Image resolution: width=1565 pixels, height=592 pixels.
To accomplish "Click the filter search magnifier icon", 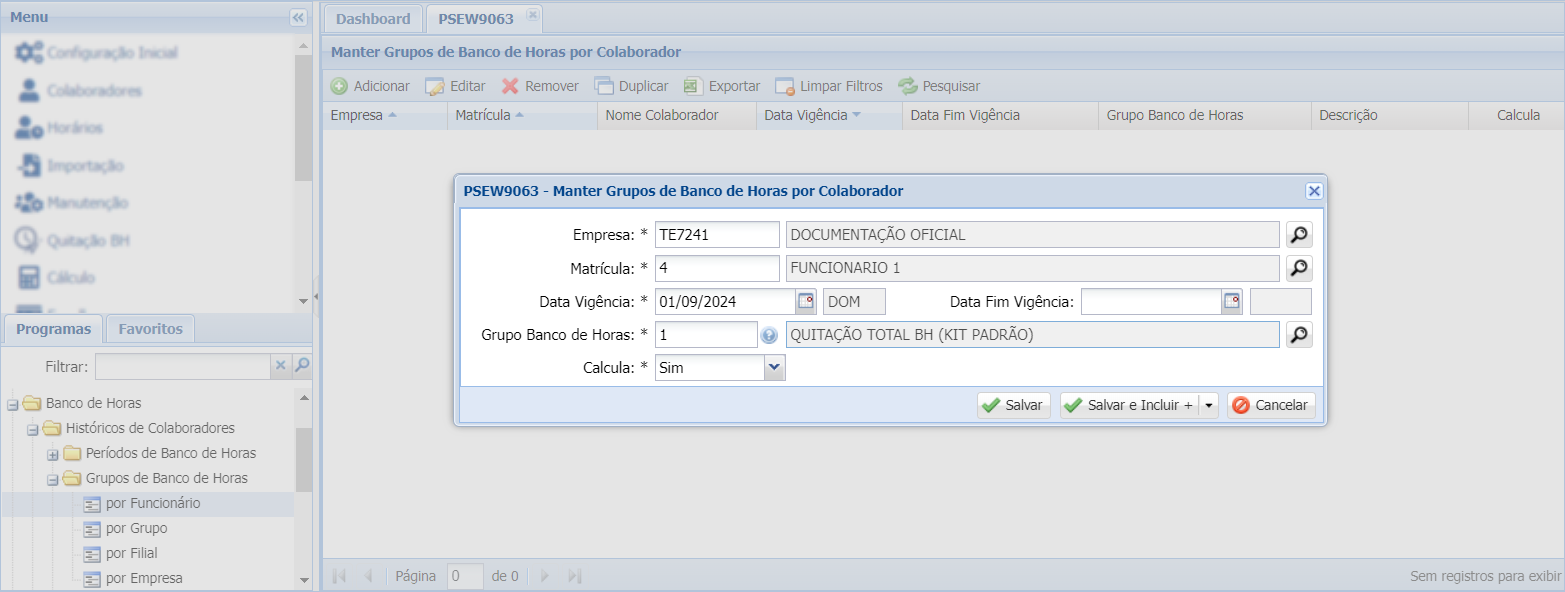I will 303,366.
